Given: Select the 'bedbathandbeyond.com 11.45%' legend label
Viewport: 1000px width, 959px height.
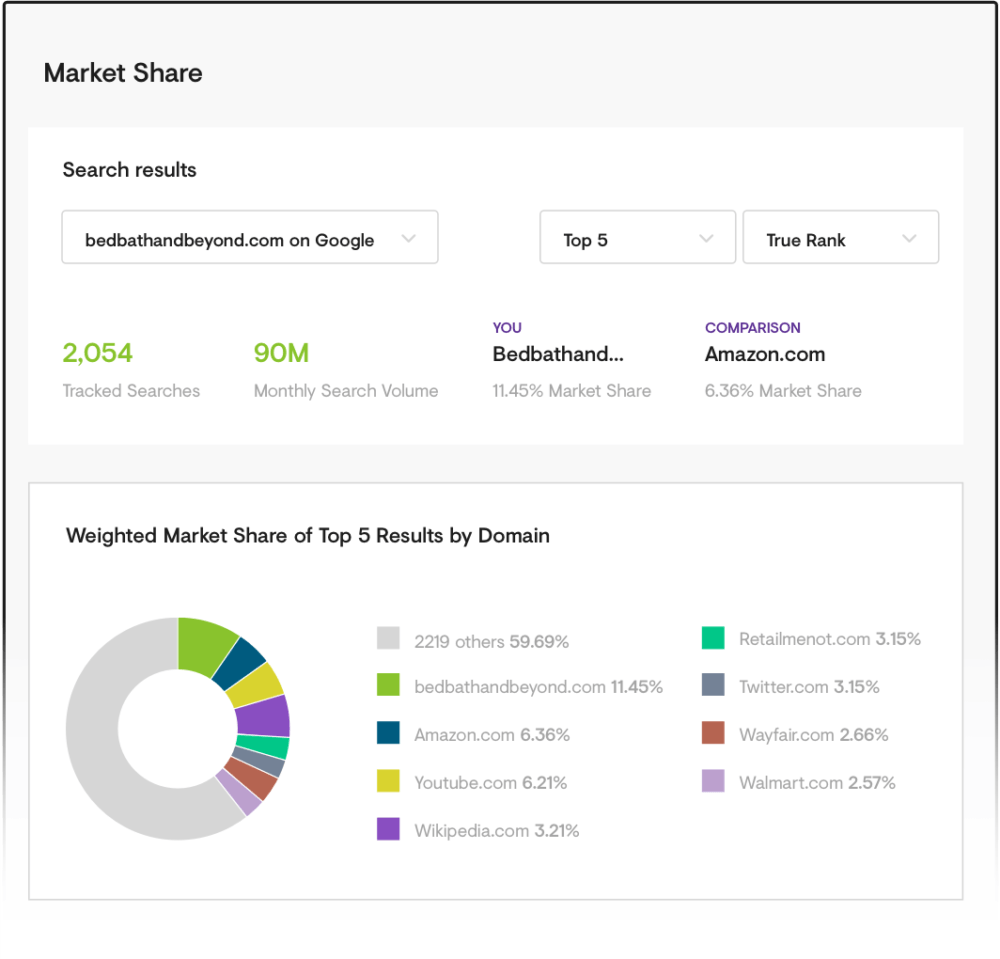Looking at the screenshot, I should (538, 687).
